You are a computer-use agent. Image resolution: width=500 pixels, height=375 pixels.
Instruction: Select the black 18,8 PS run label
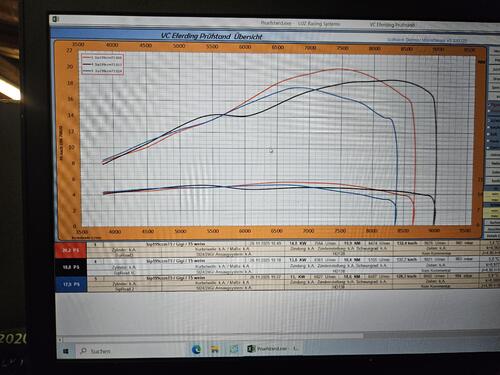coord(71,267)
